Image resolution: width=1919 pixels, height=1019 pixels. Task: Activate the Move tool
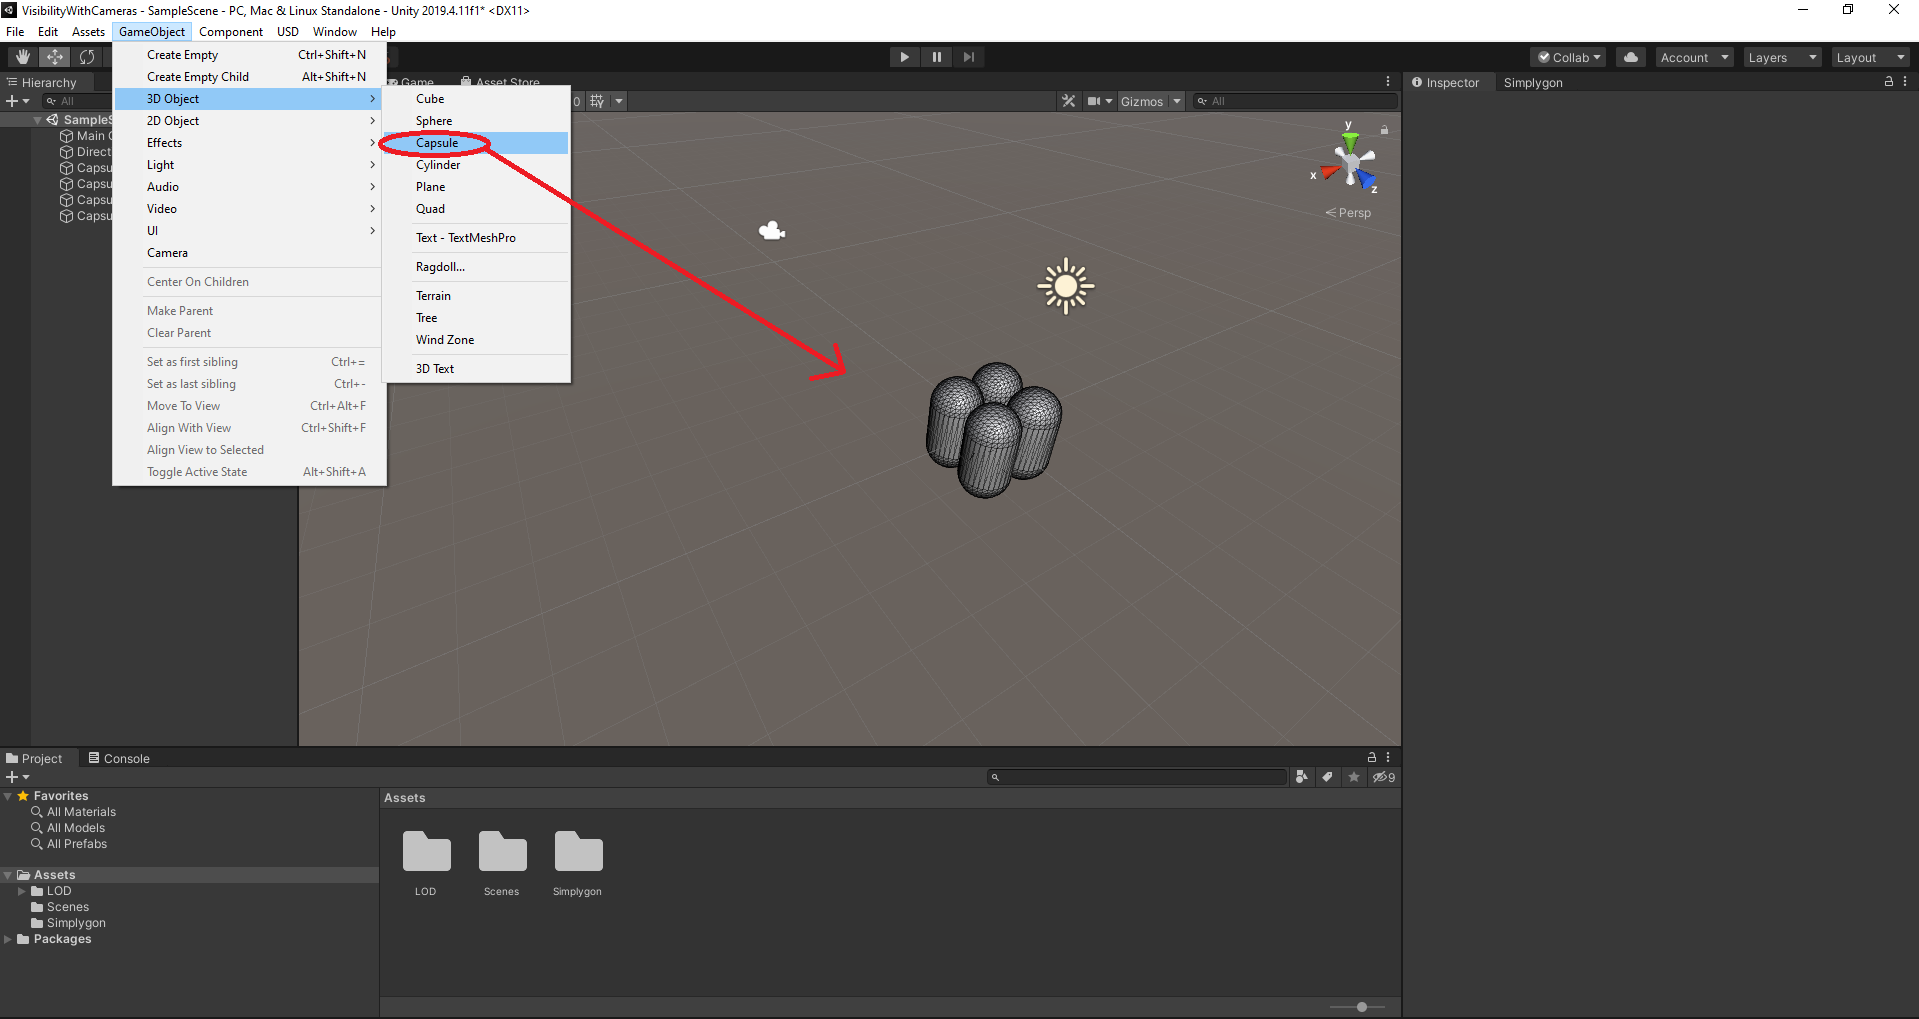[54, 57]
